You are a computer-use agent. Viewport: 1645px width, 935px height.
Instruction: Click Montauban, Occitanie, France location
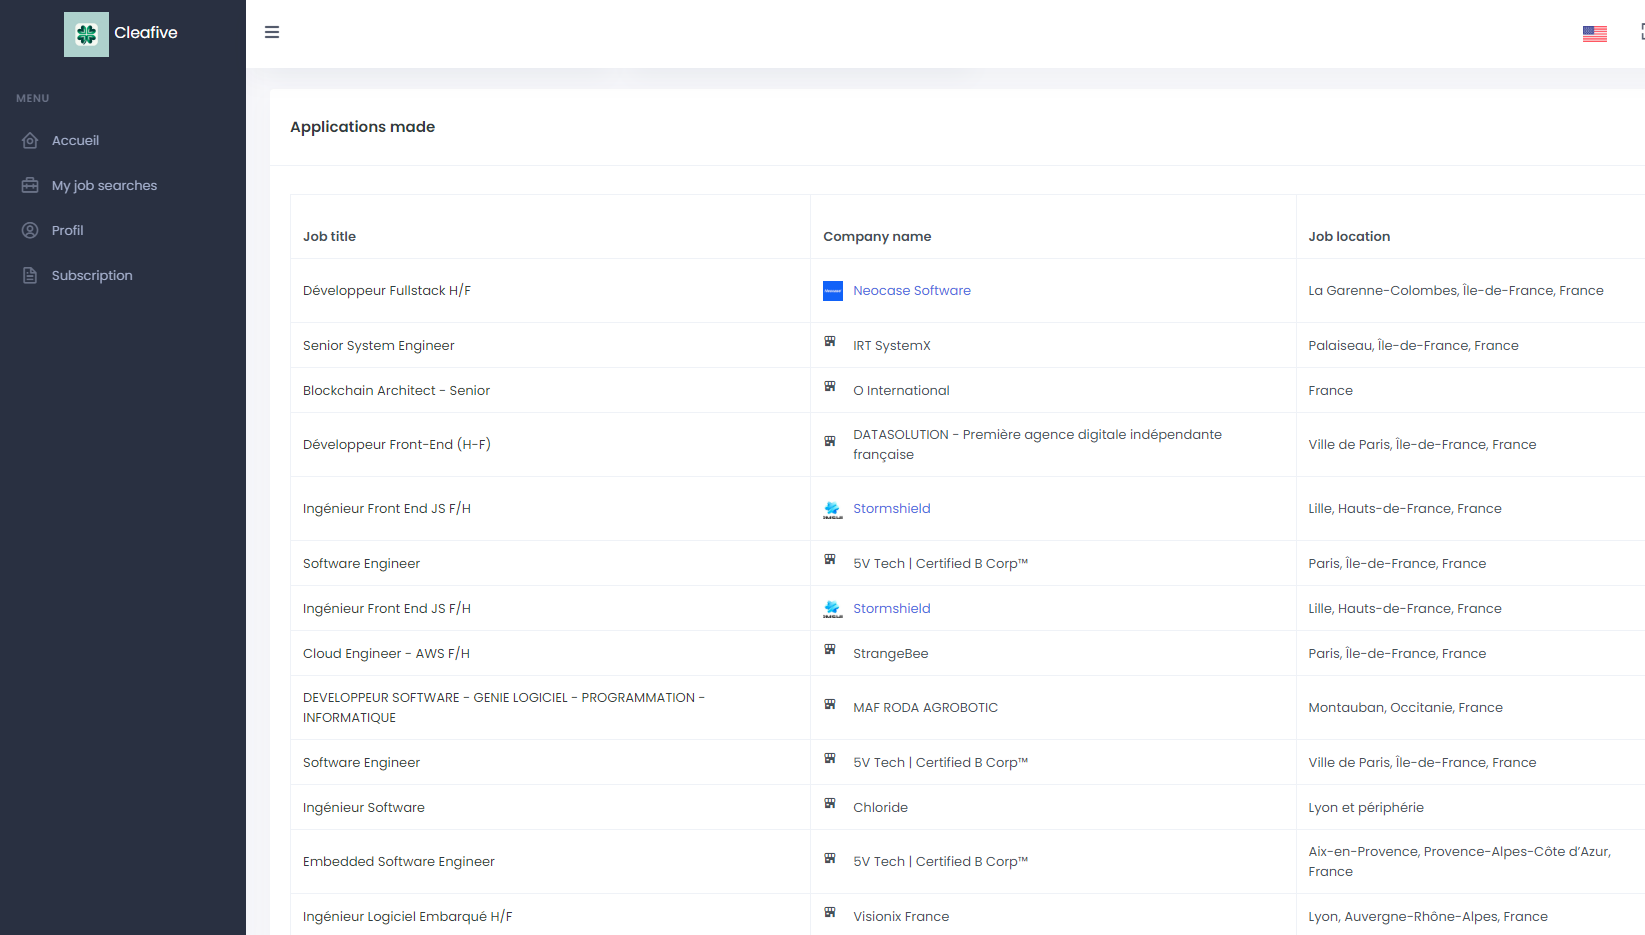point(1405,707)
